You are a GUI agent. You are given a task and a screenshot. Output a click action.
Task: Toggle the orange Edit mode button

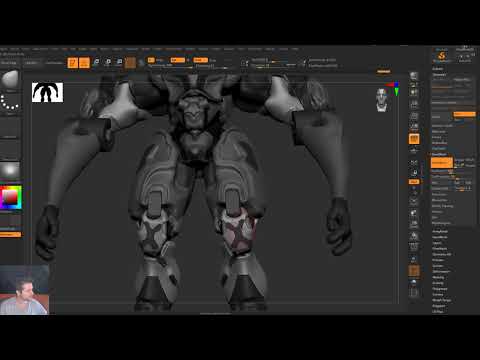click(73, 63)
